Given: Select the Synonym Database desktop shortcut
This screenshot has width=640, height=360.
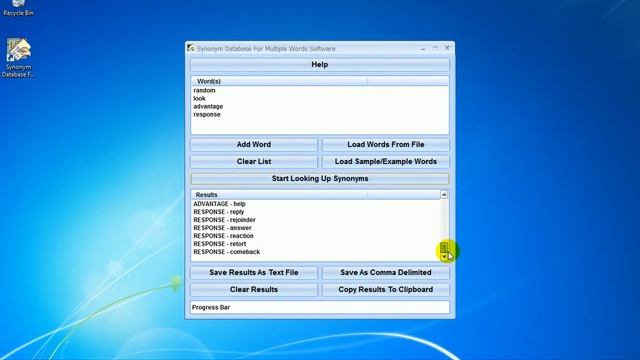Looking at the screenshot, I should pos(18,58).
